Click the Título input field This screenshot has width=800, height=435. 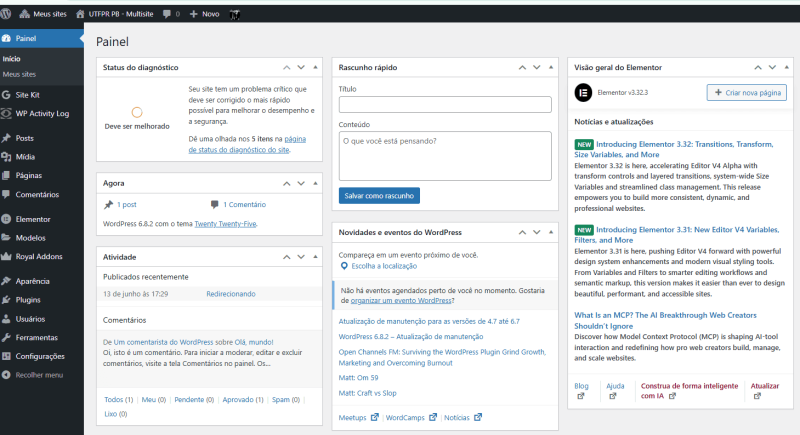pyautogui.click(x=445, y=104)
